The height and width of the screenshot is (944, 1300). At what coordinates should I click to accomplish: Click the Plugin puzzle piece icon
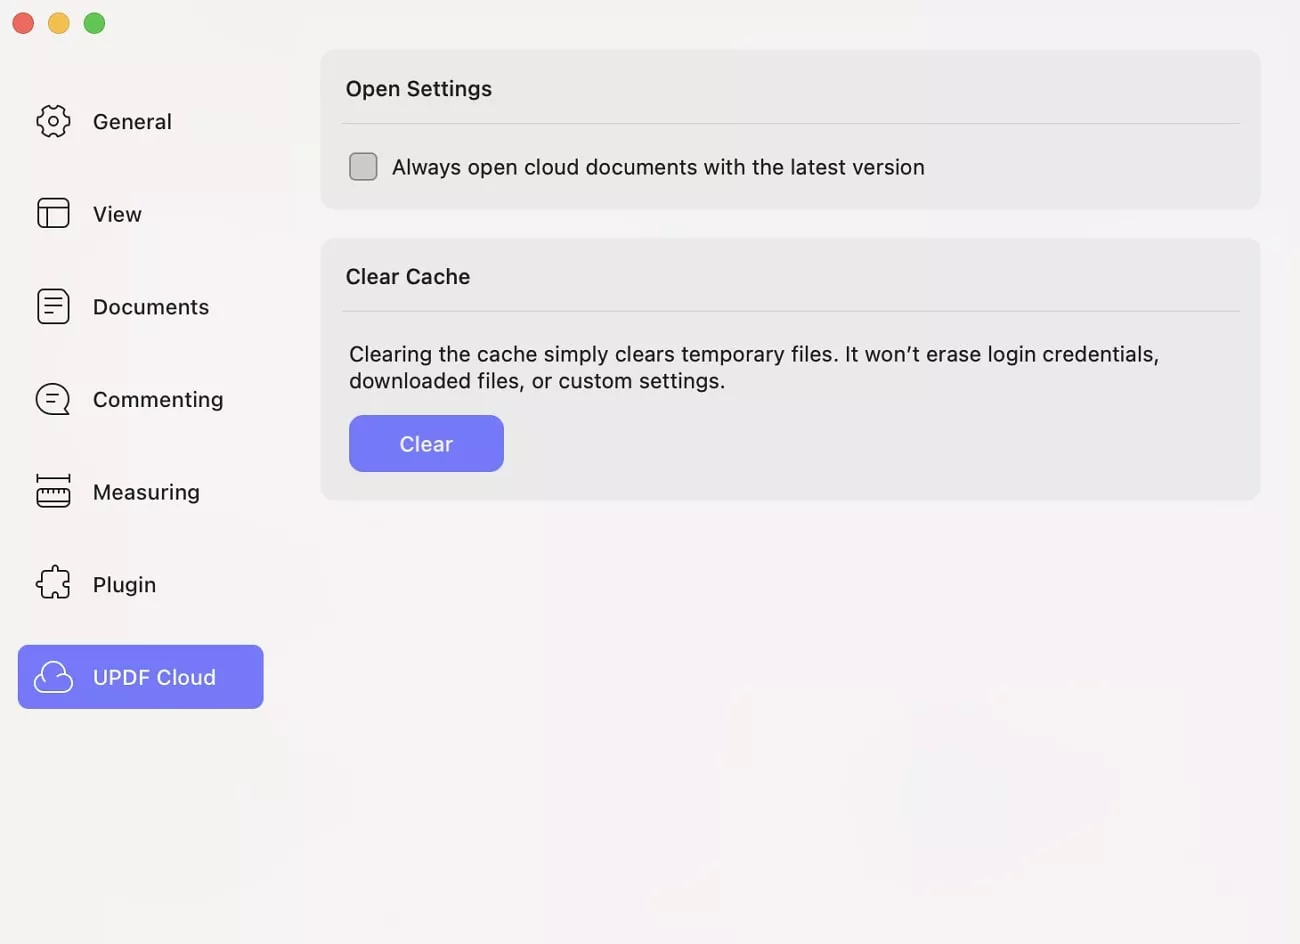tap(53, 583)
